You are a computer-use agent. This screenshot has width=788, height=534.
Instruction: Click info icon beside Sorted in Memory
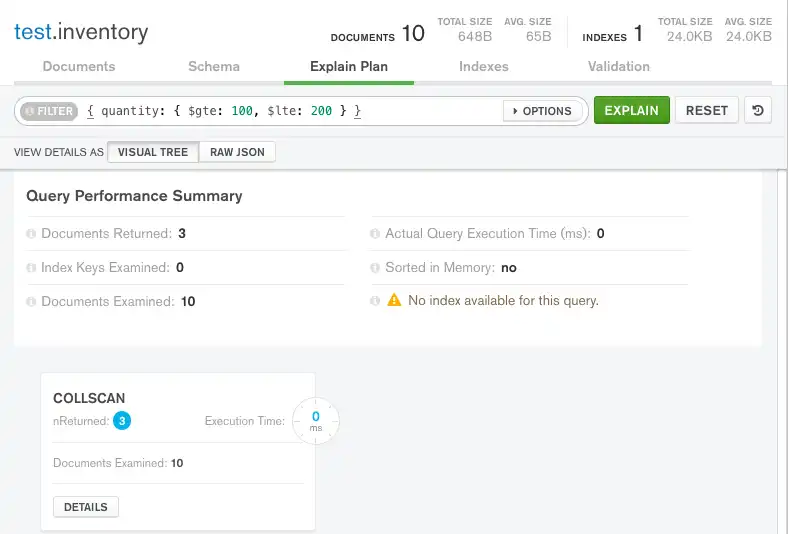point(376,268)
